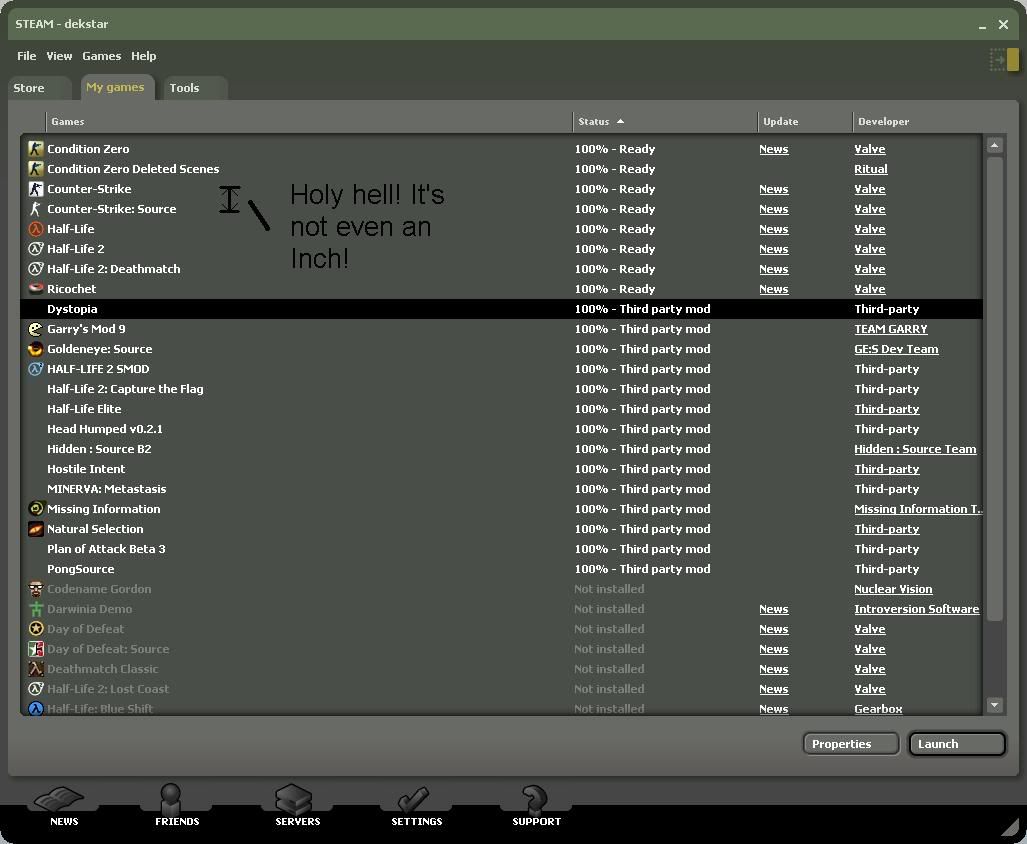Select the My games tab
Image resolution: width=1027 pixels, height=844 pixels.
[117, 87]
